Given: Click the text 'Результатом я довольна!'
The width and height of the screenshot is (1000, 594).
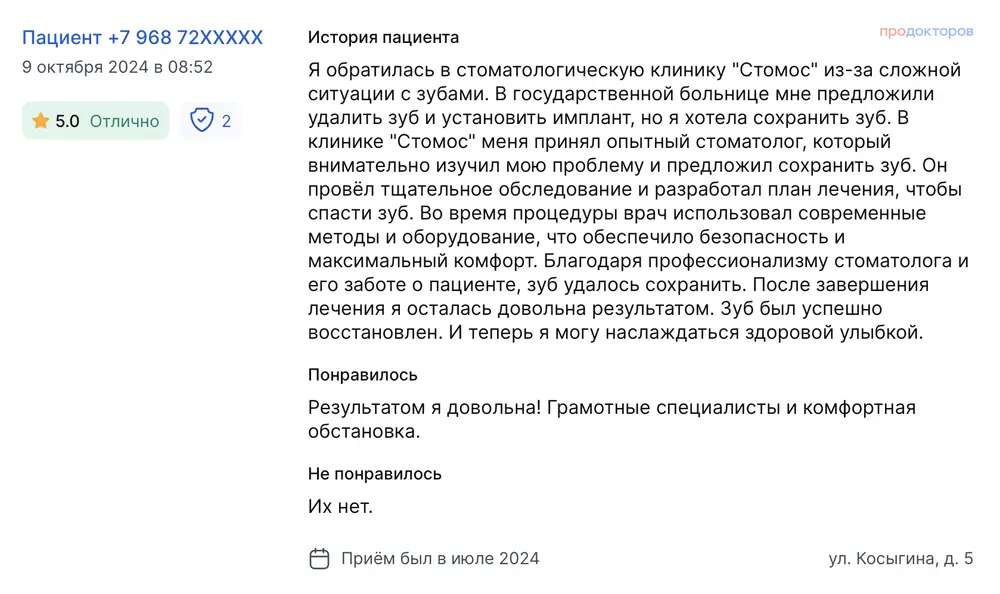Looking at the screenshot, I should coord(425,408).
